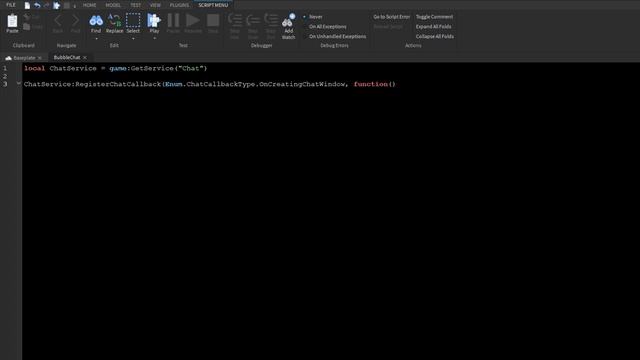The height and width of the screenshot is (360, 640).
Task: Switch to the MODEL ribbon tab
Action: click(113, 5)
